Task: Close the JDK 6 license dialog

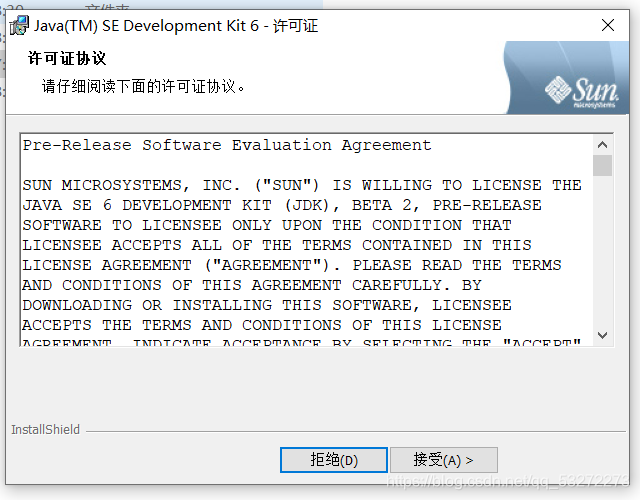Action: pyautogui.click(x=607, y=25)
